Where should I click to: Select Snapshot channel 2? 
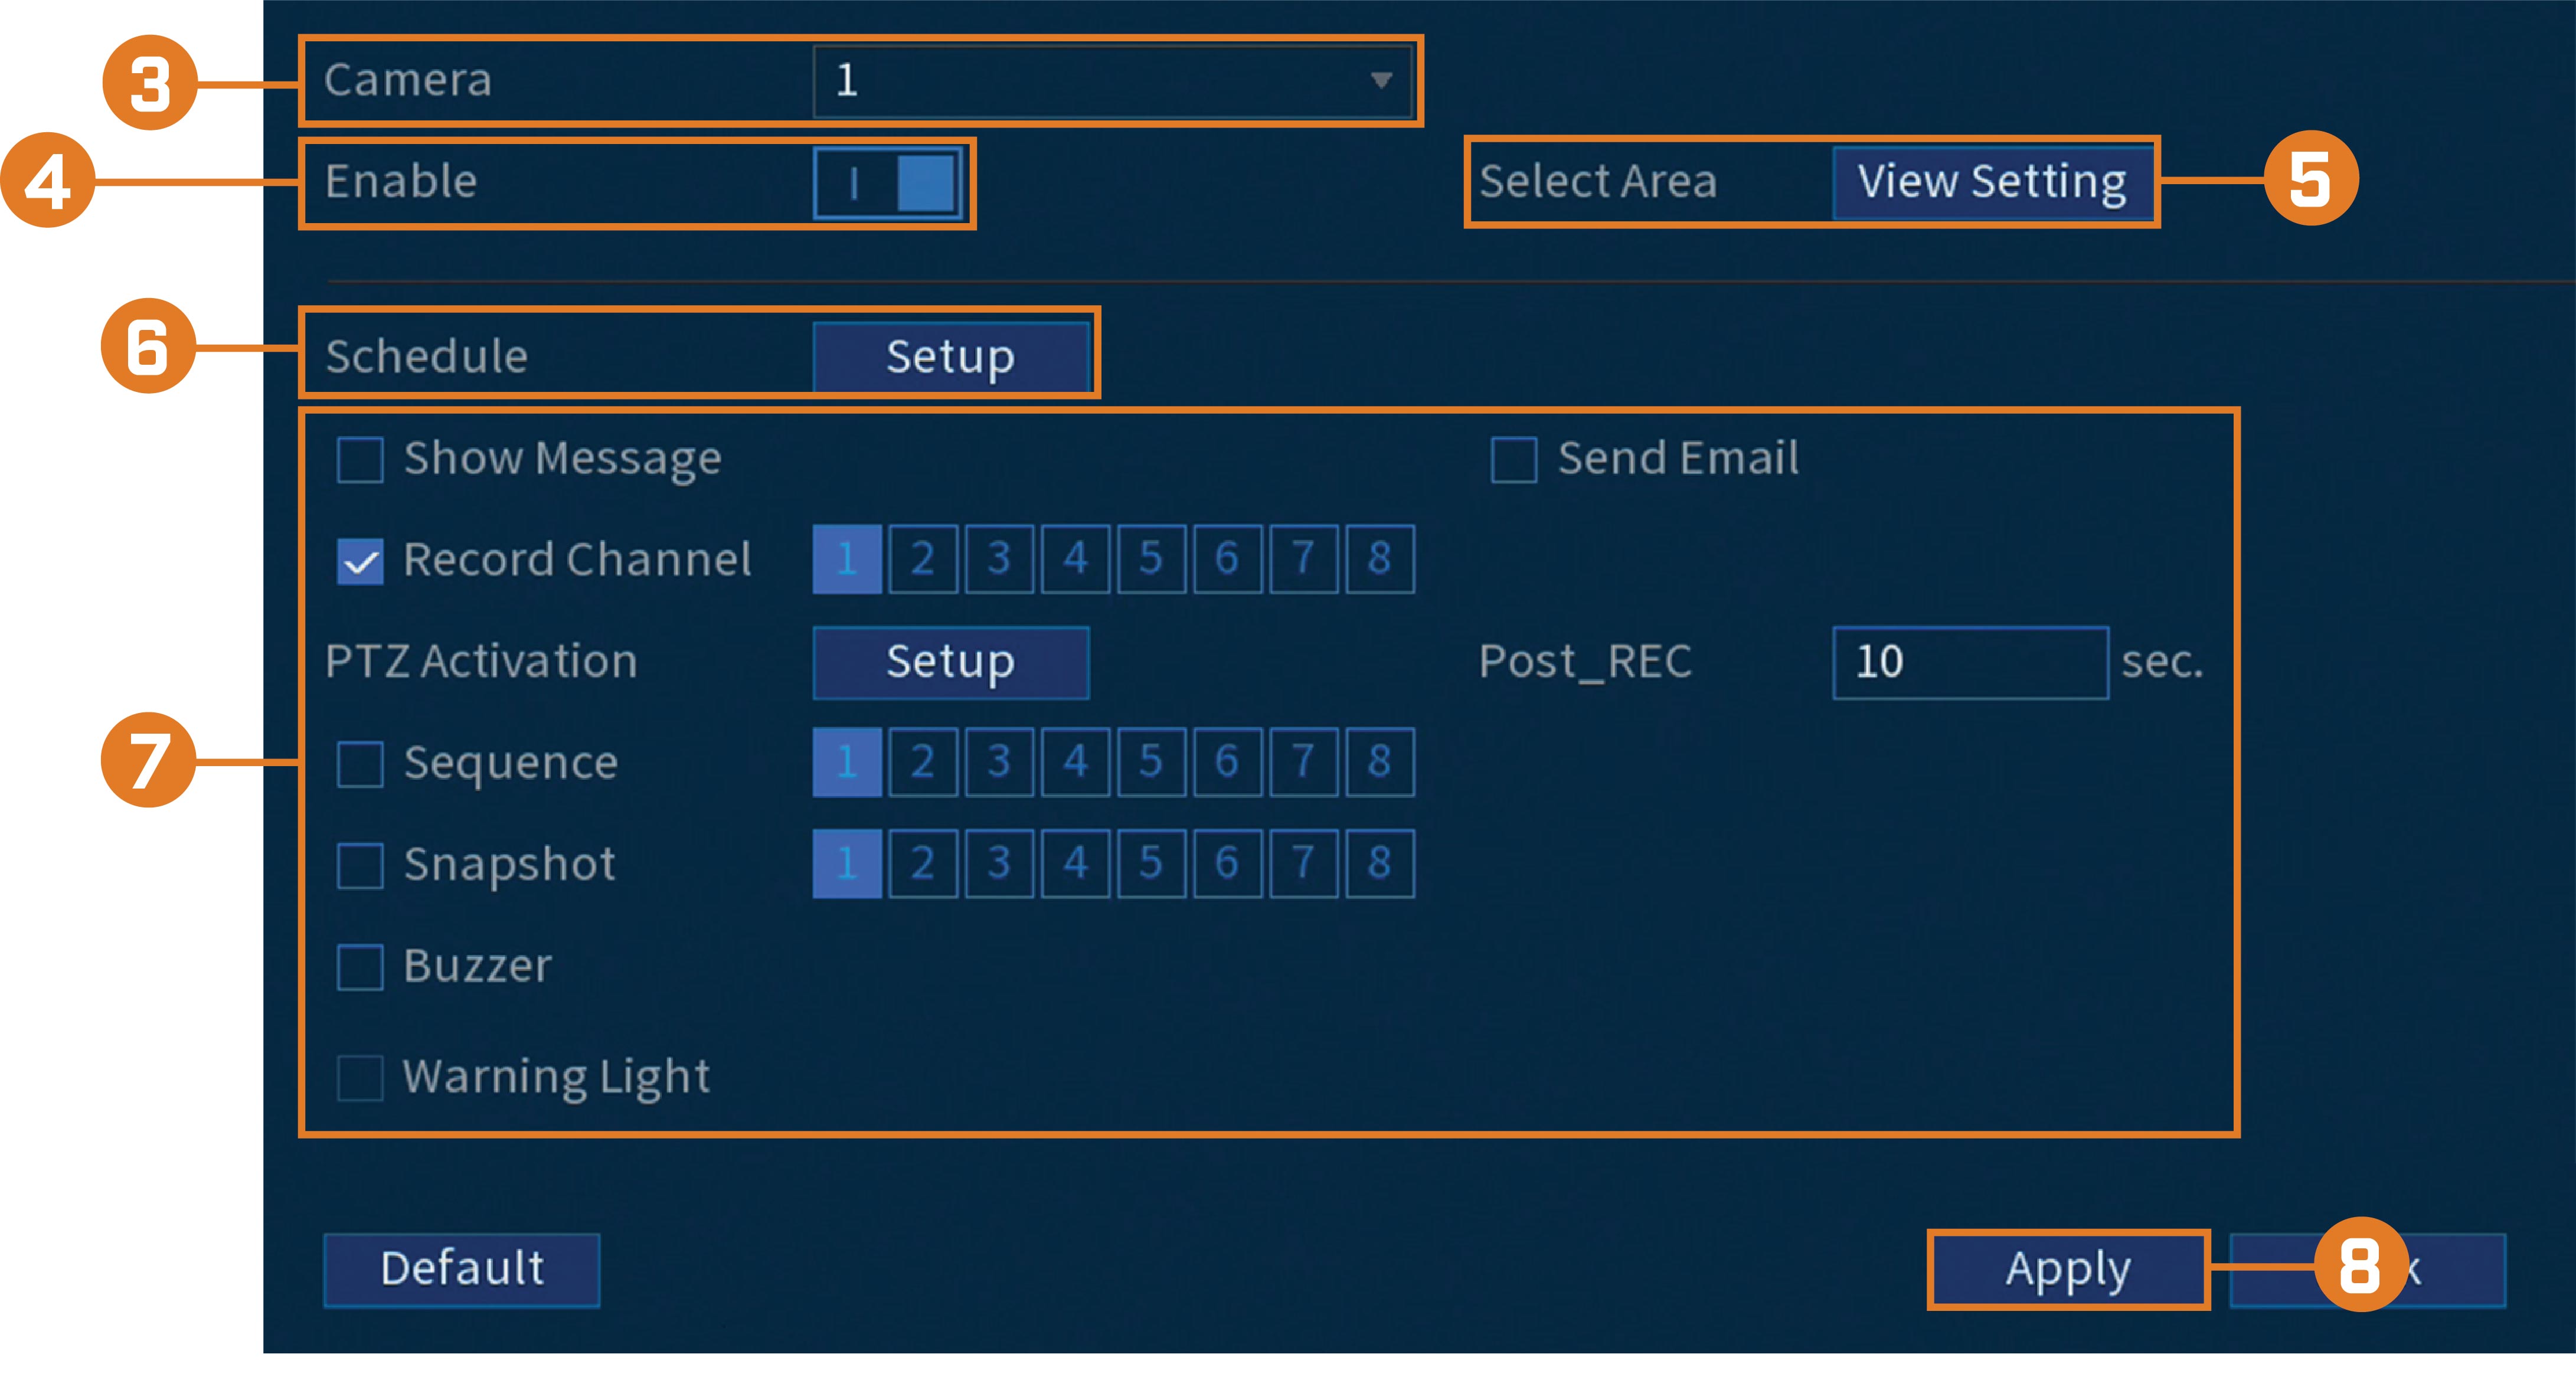923,864
